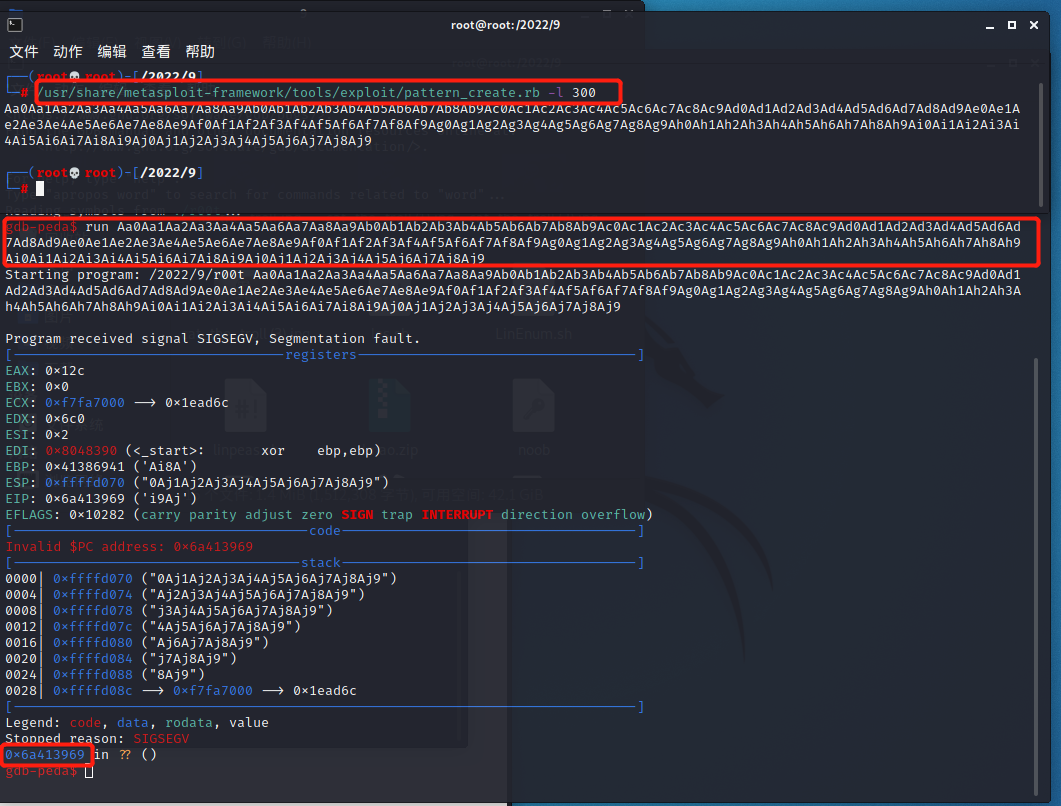
Task: Click the INTERRUPT flag in EFLAGS
Action: tap(457, 515)
